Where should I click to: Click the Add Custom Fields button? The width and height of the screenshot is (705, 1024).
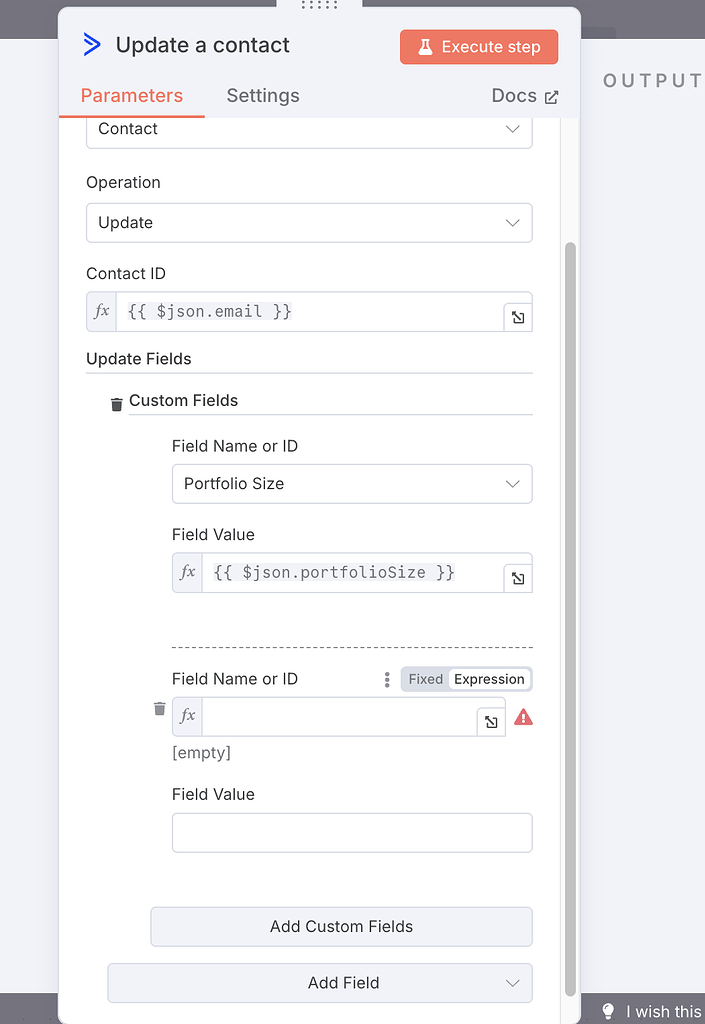point(340,927)
